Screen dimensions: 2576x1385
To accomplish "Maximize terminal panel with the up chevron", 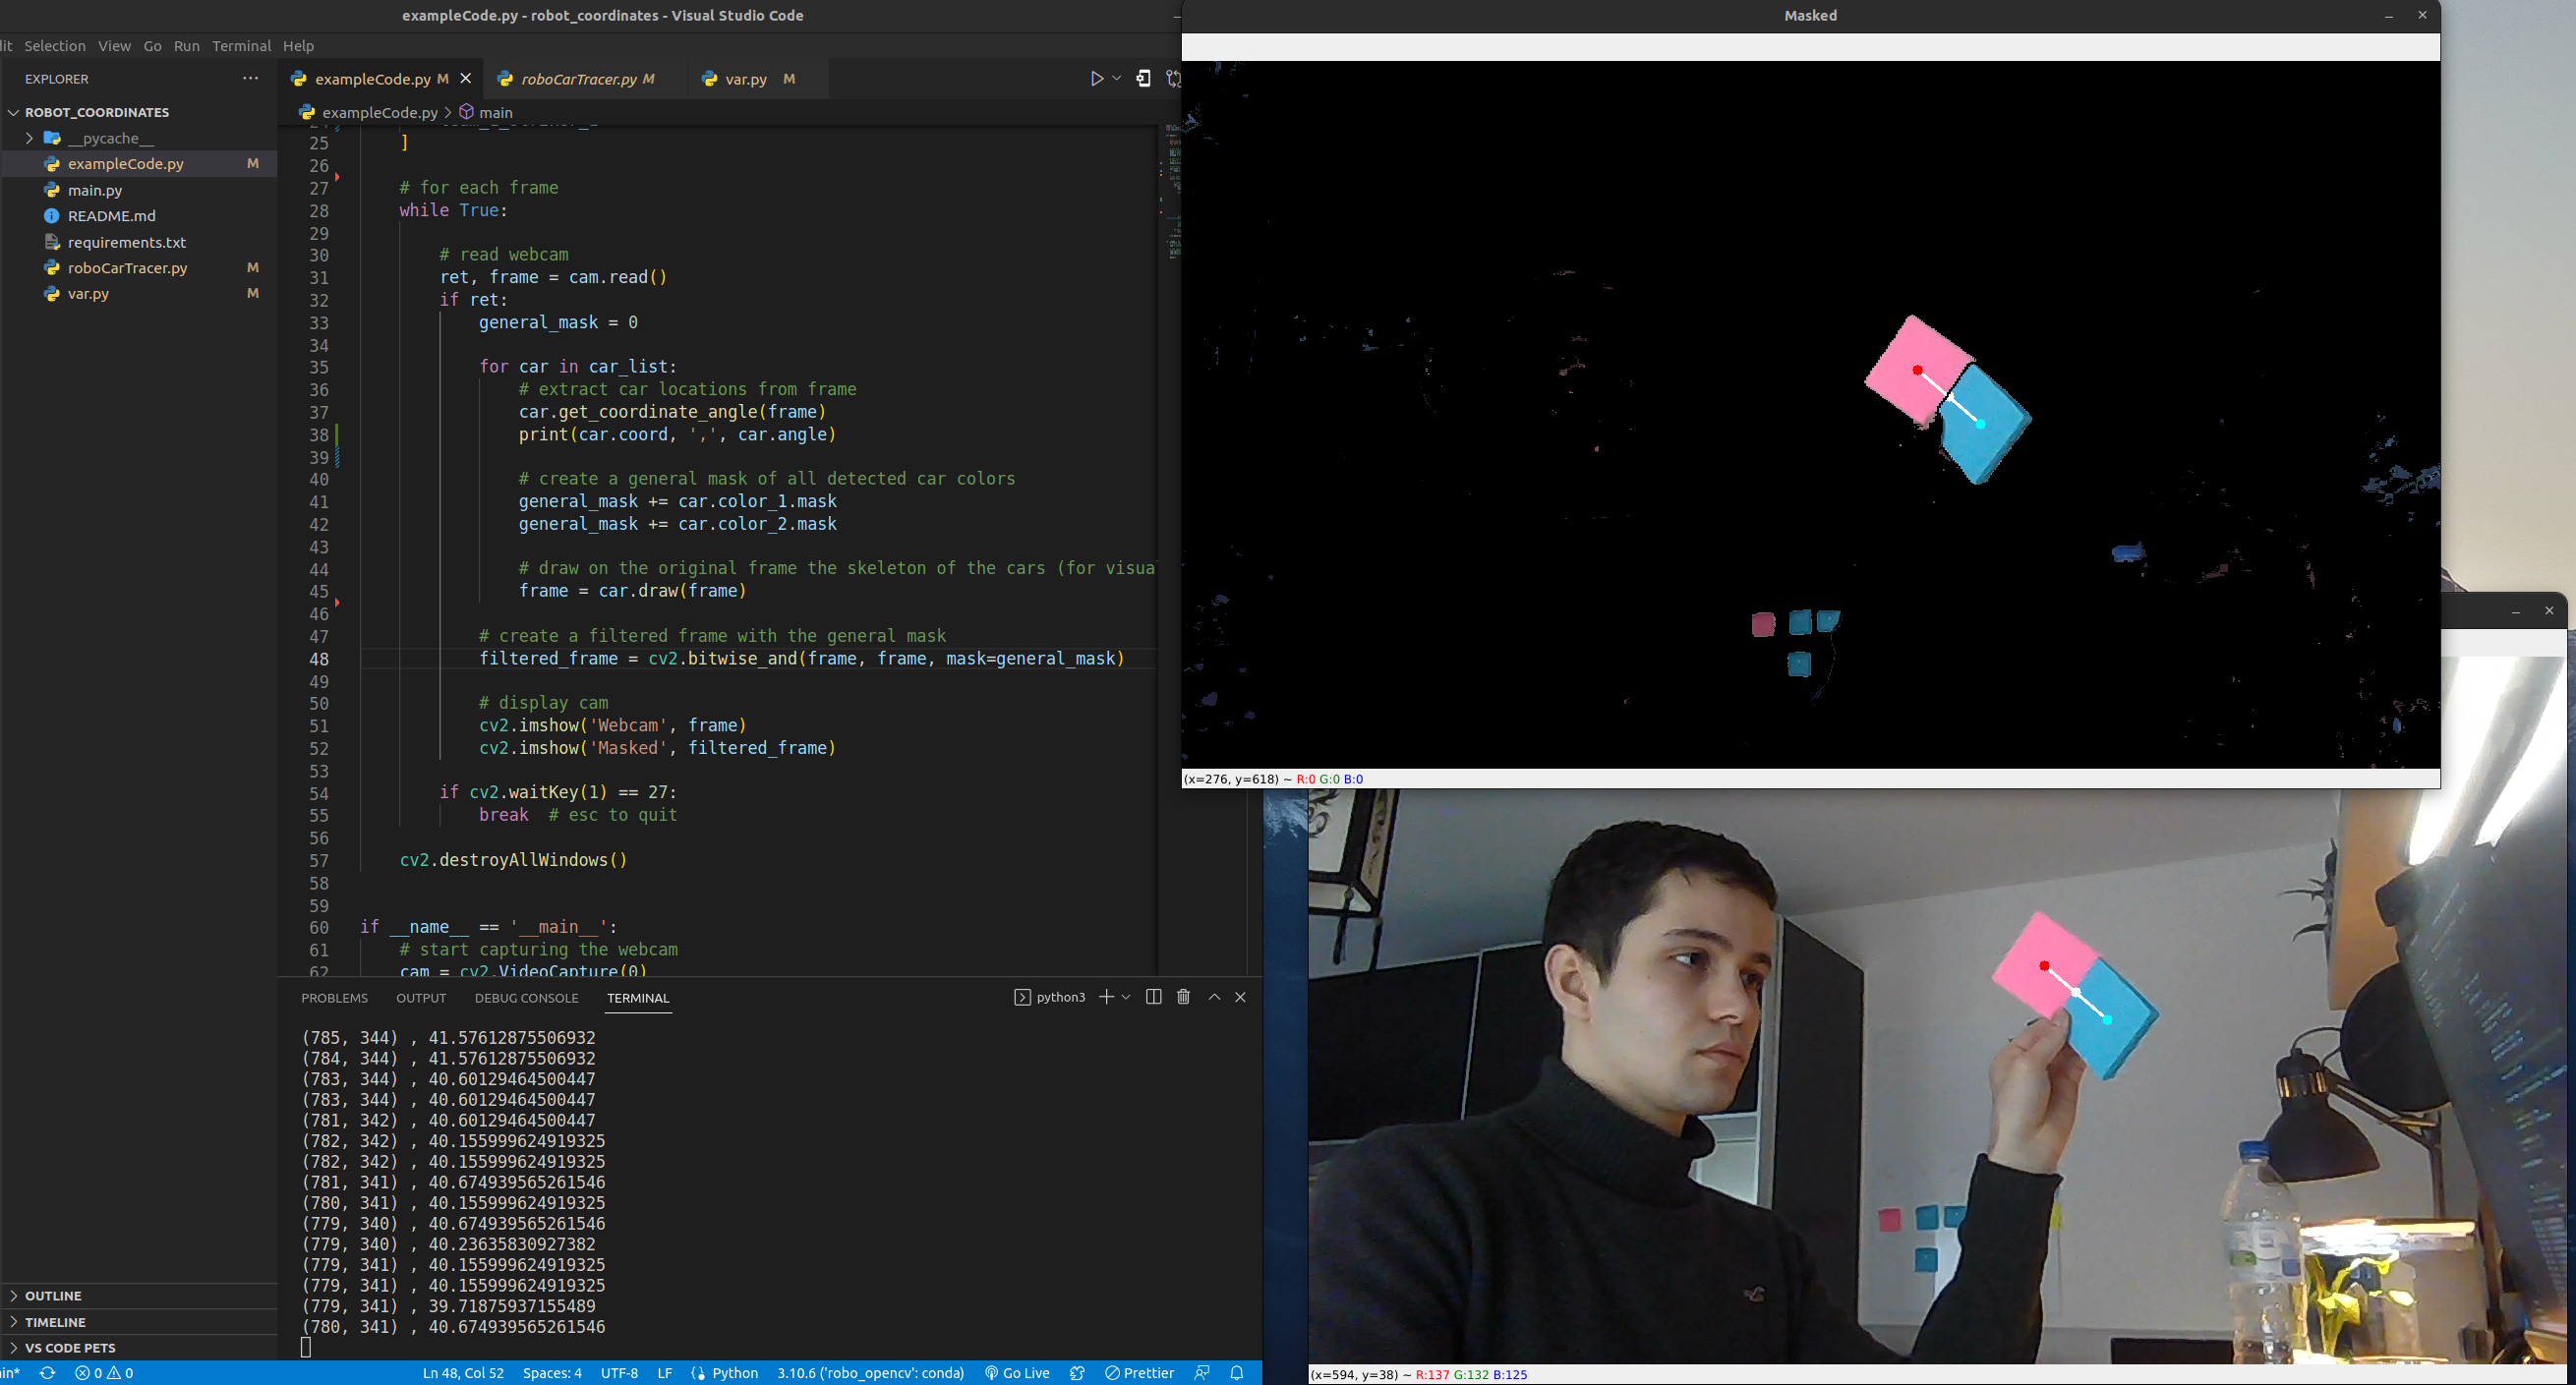I will click(1214, 997).
